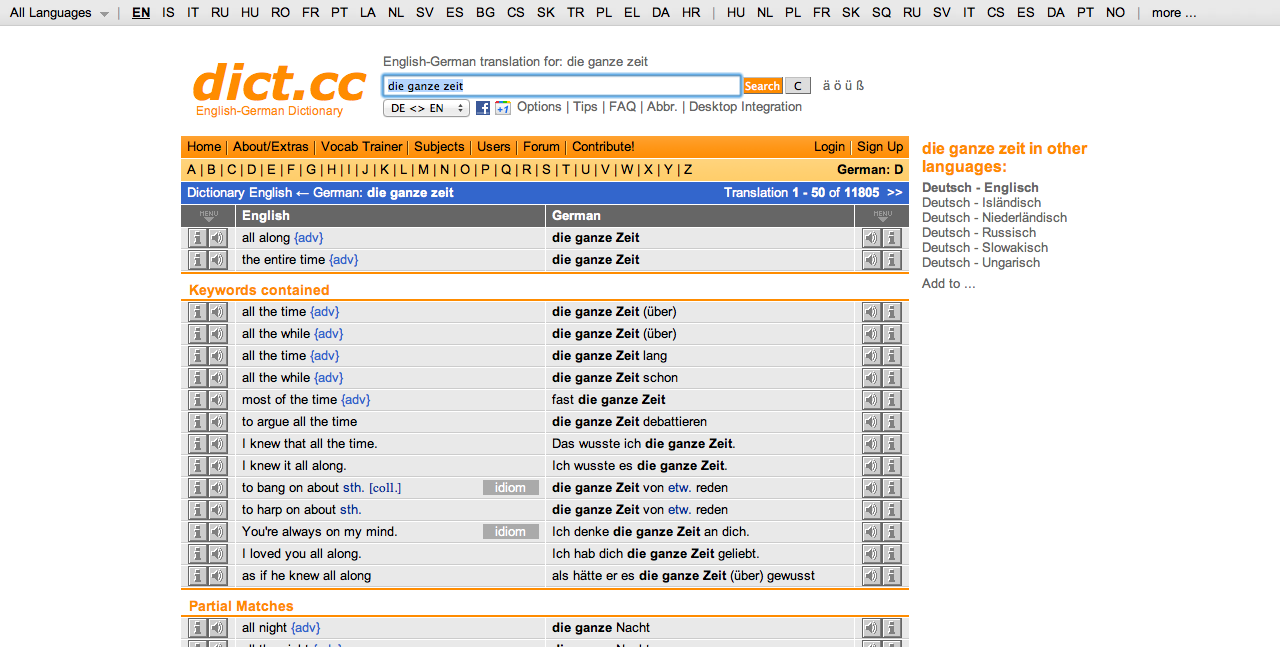1280x647 pixels.
Task: Go to next results with >> arrows
Action: (894, 193)
